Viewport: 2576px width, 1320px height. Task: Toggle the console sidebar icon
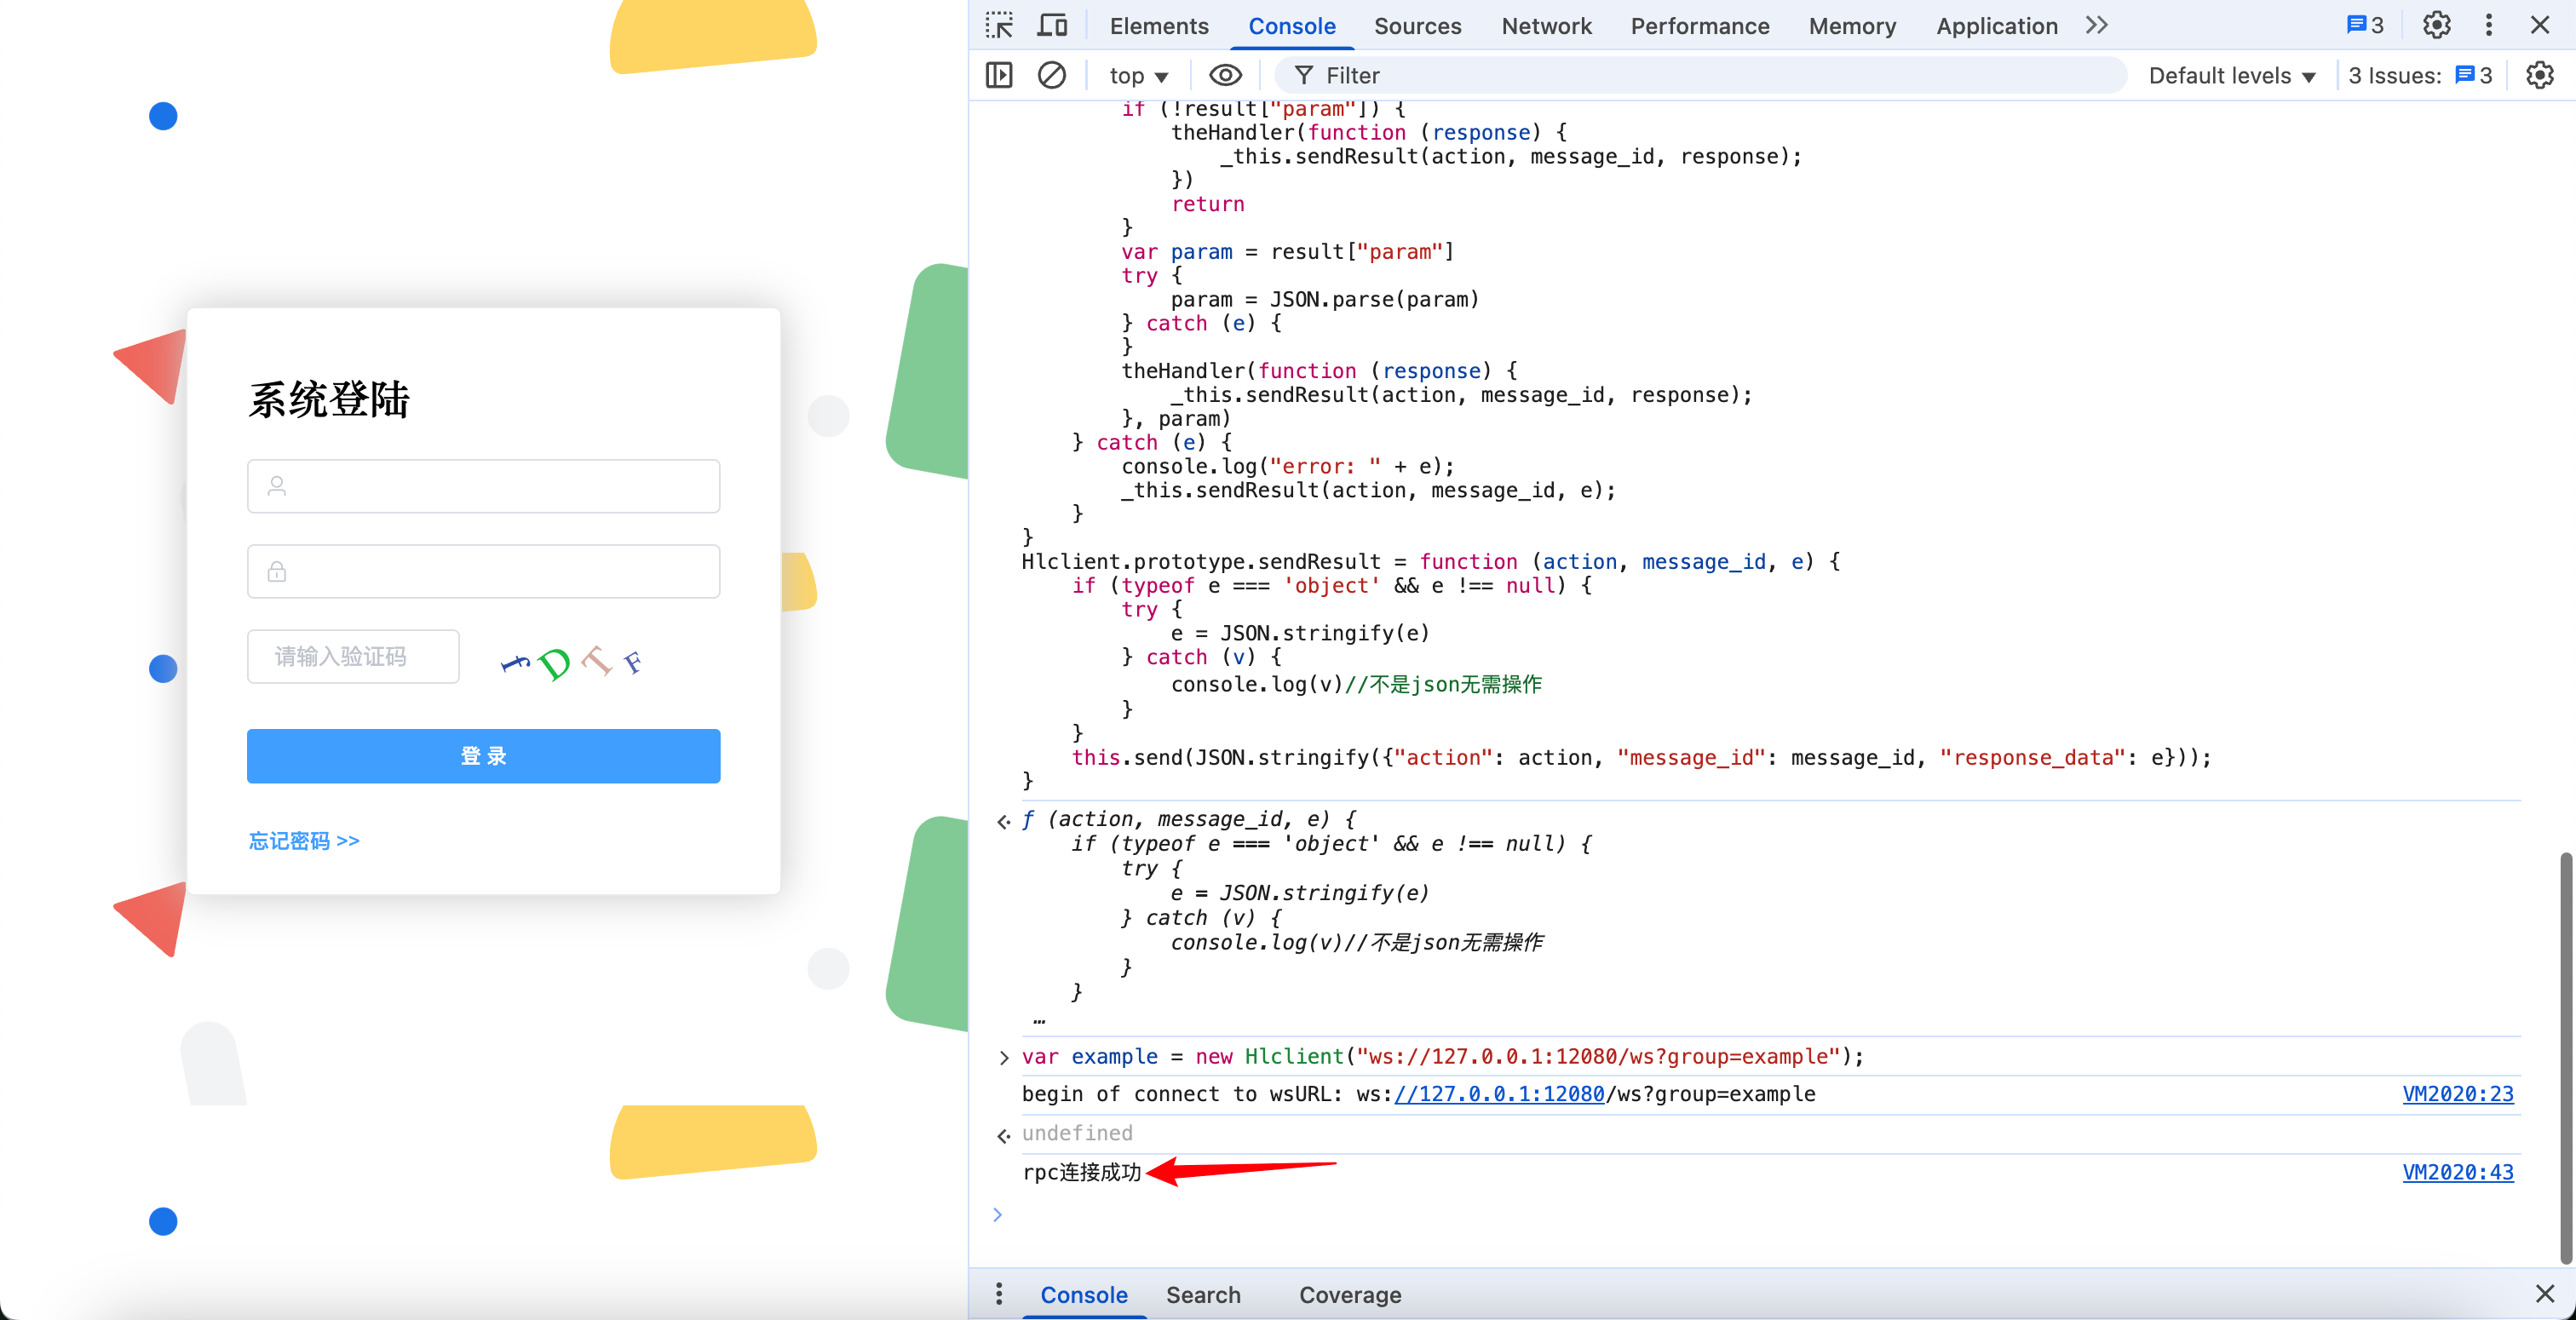(x=999, y=75)
